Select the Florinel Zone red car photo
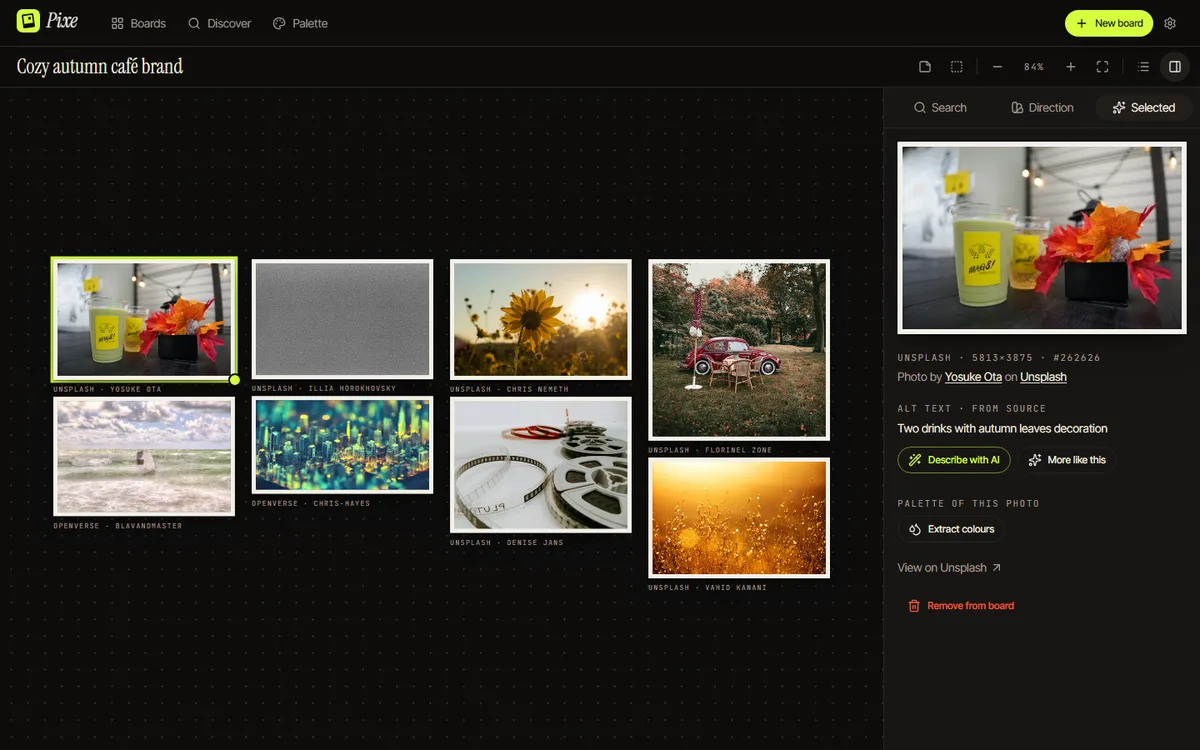Screen dimensions: 1200x750 tap(739, 350)
